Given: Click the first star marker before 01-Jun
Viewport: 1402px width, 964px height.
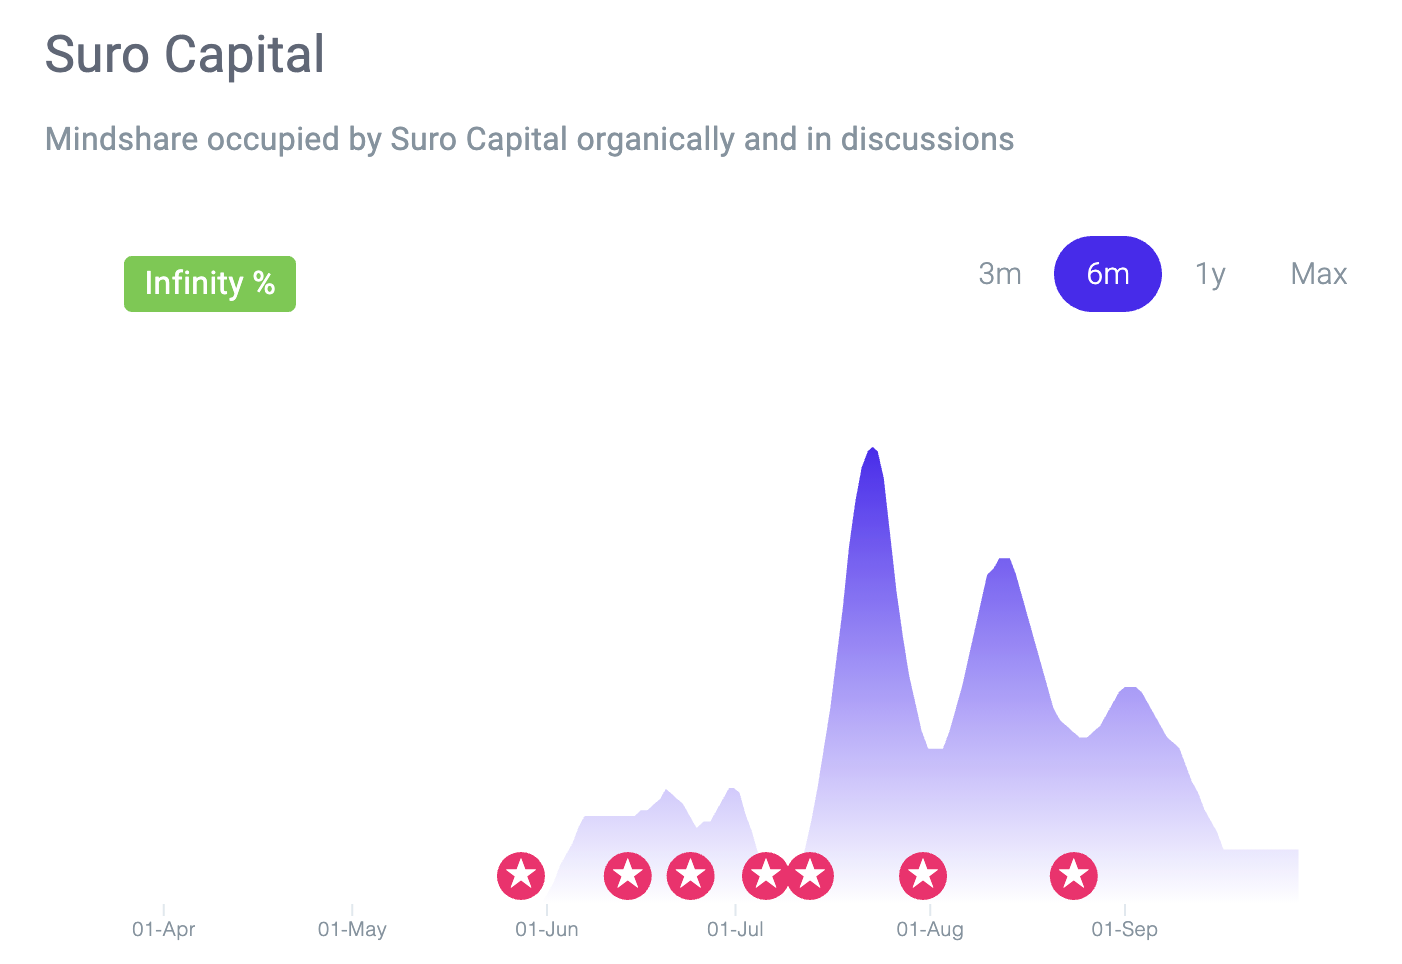Looking at the screenshot, I should (x=521, y=877).
